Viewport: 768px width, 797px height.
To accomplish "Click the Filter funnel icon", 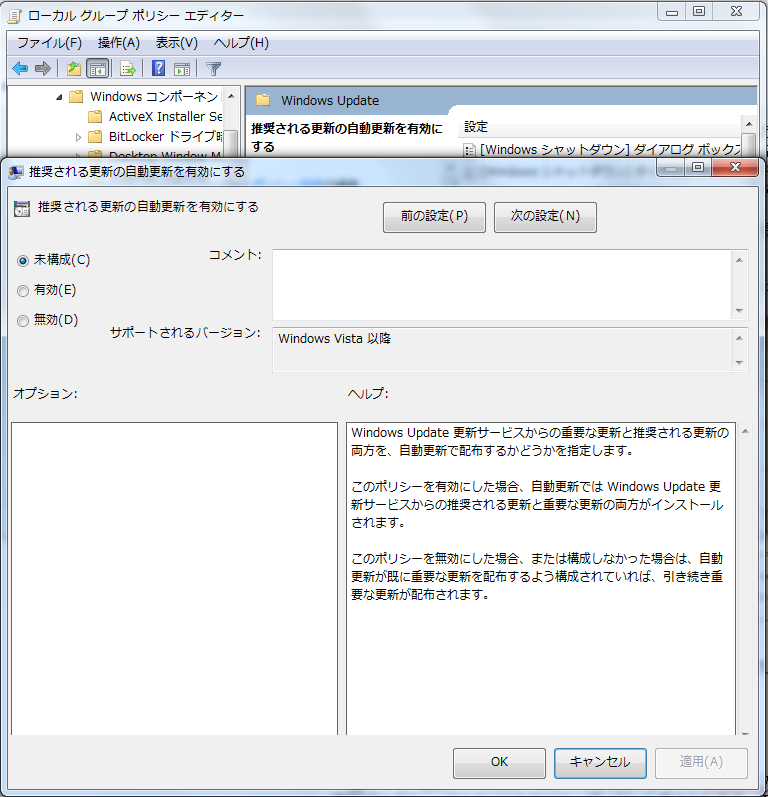I will coord(213,68).
